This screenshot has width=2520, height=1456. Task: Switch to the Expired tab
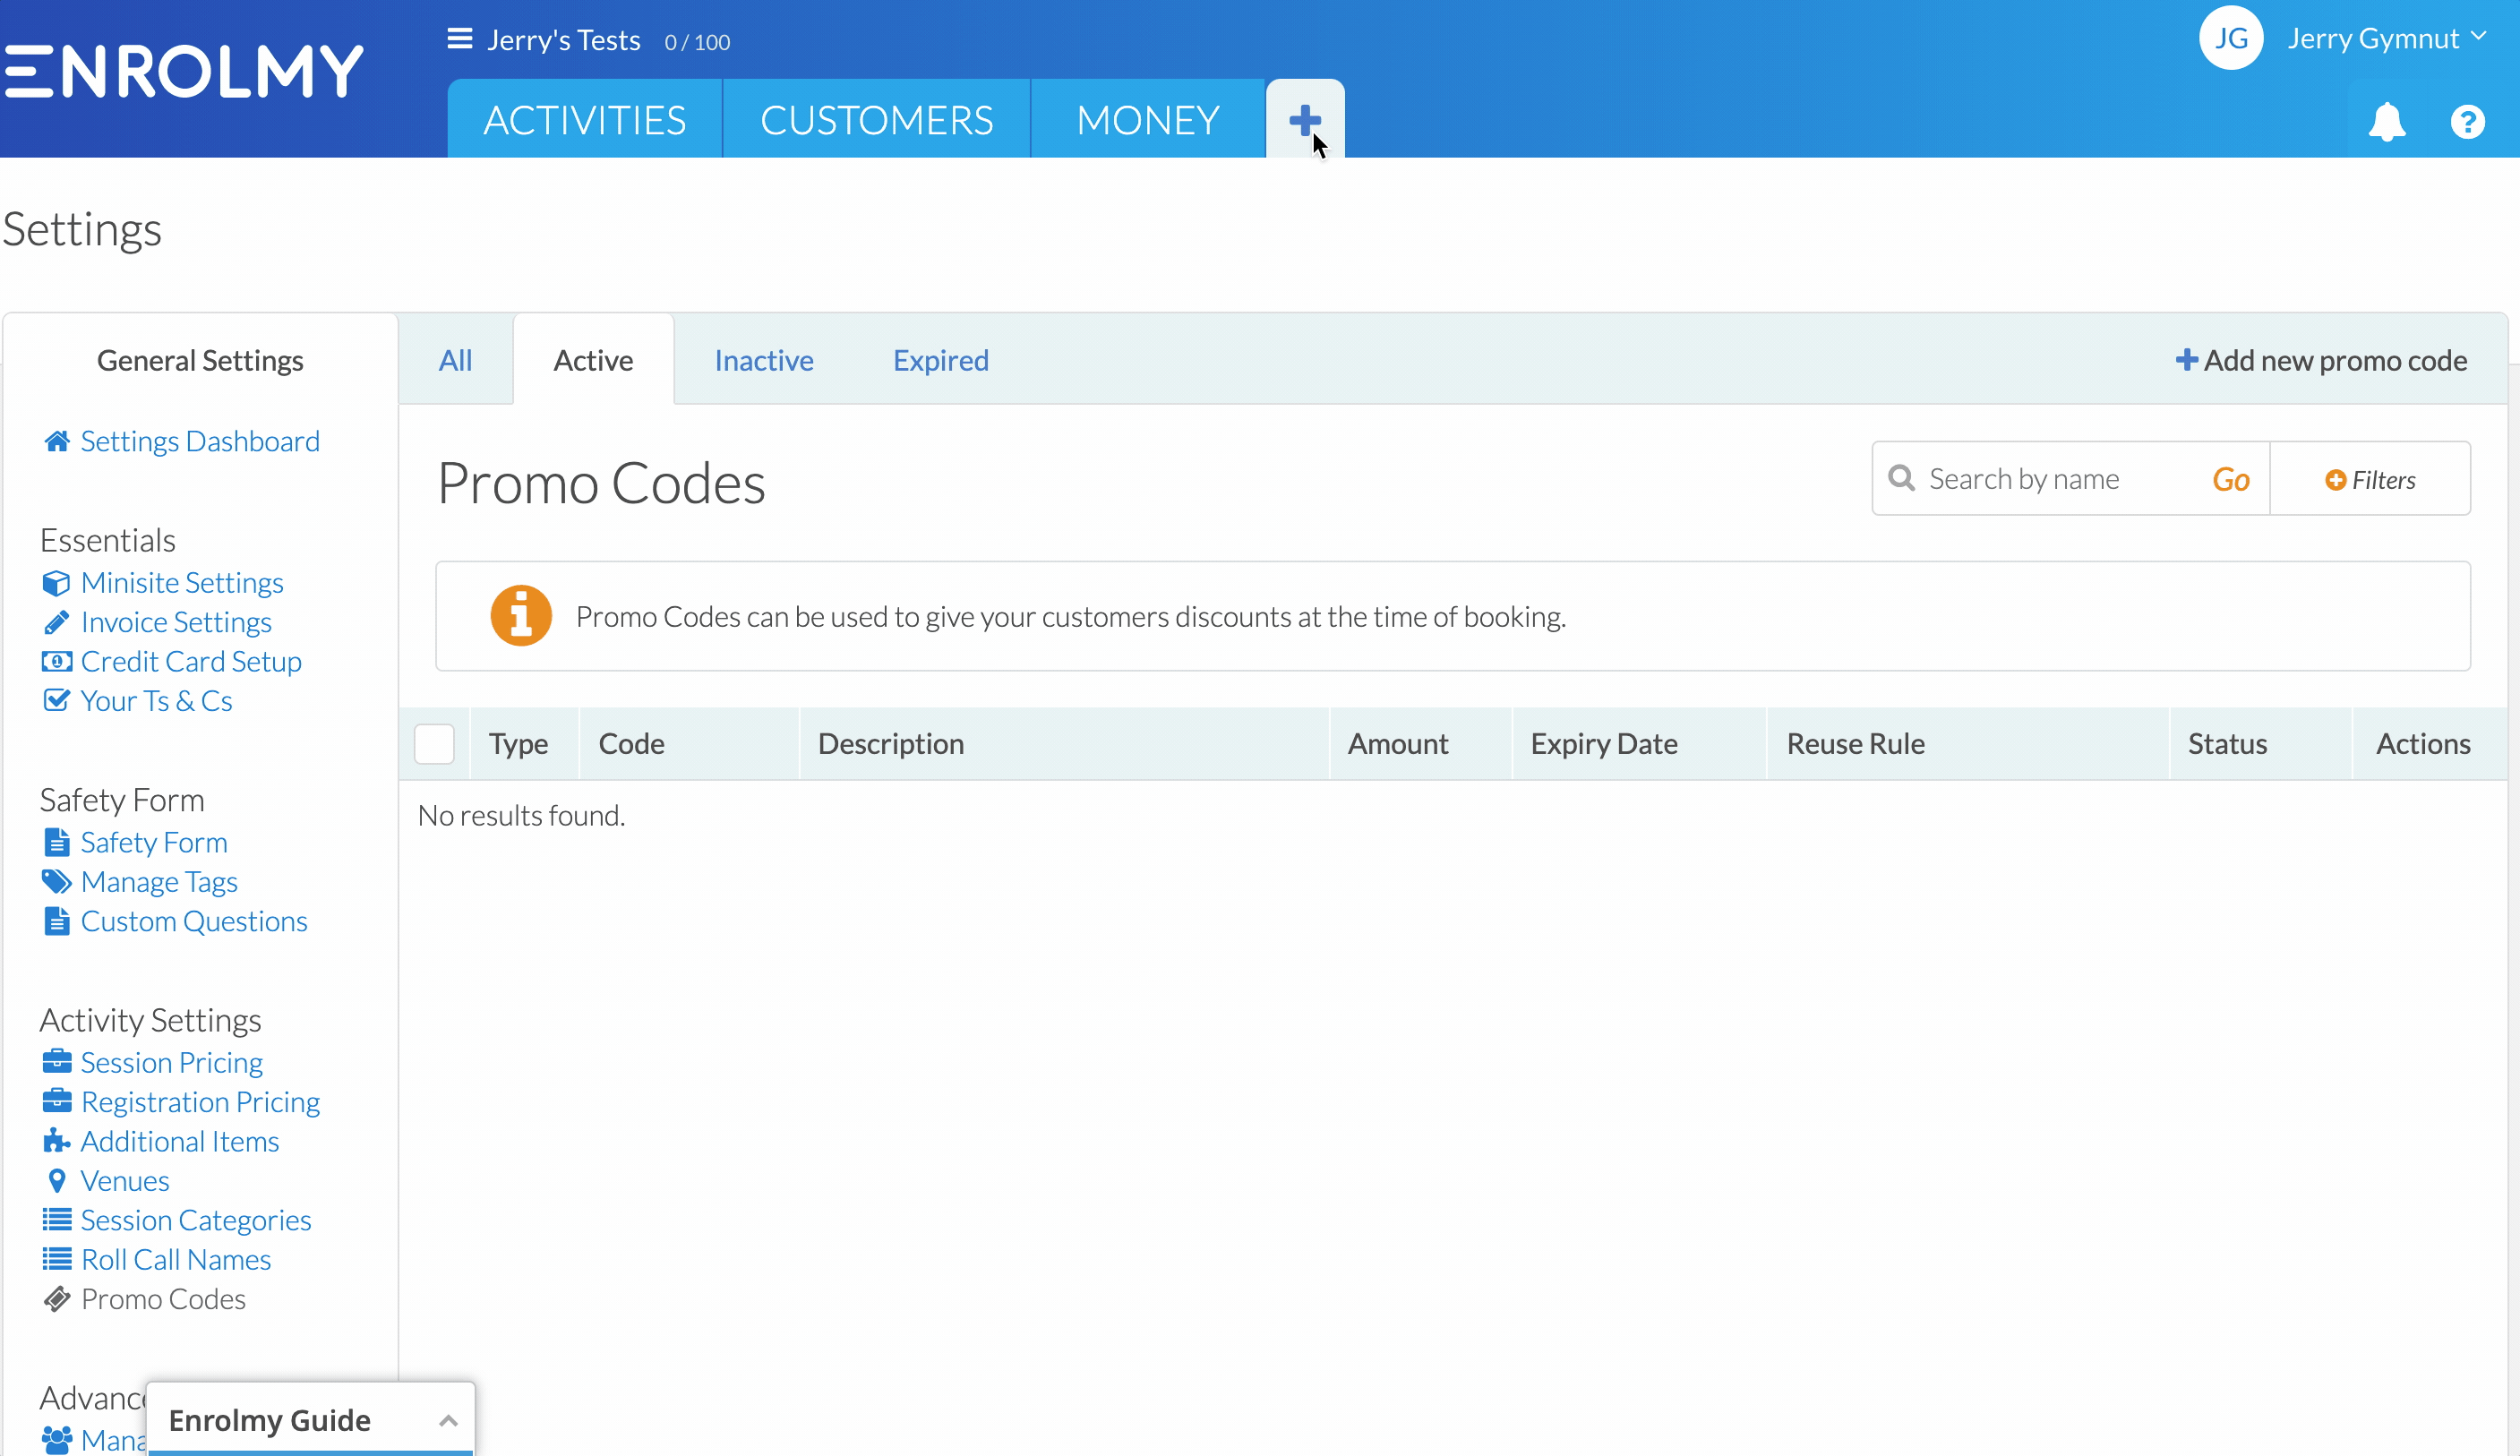940,359
